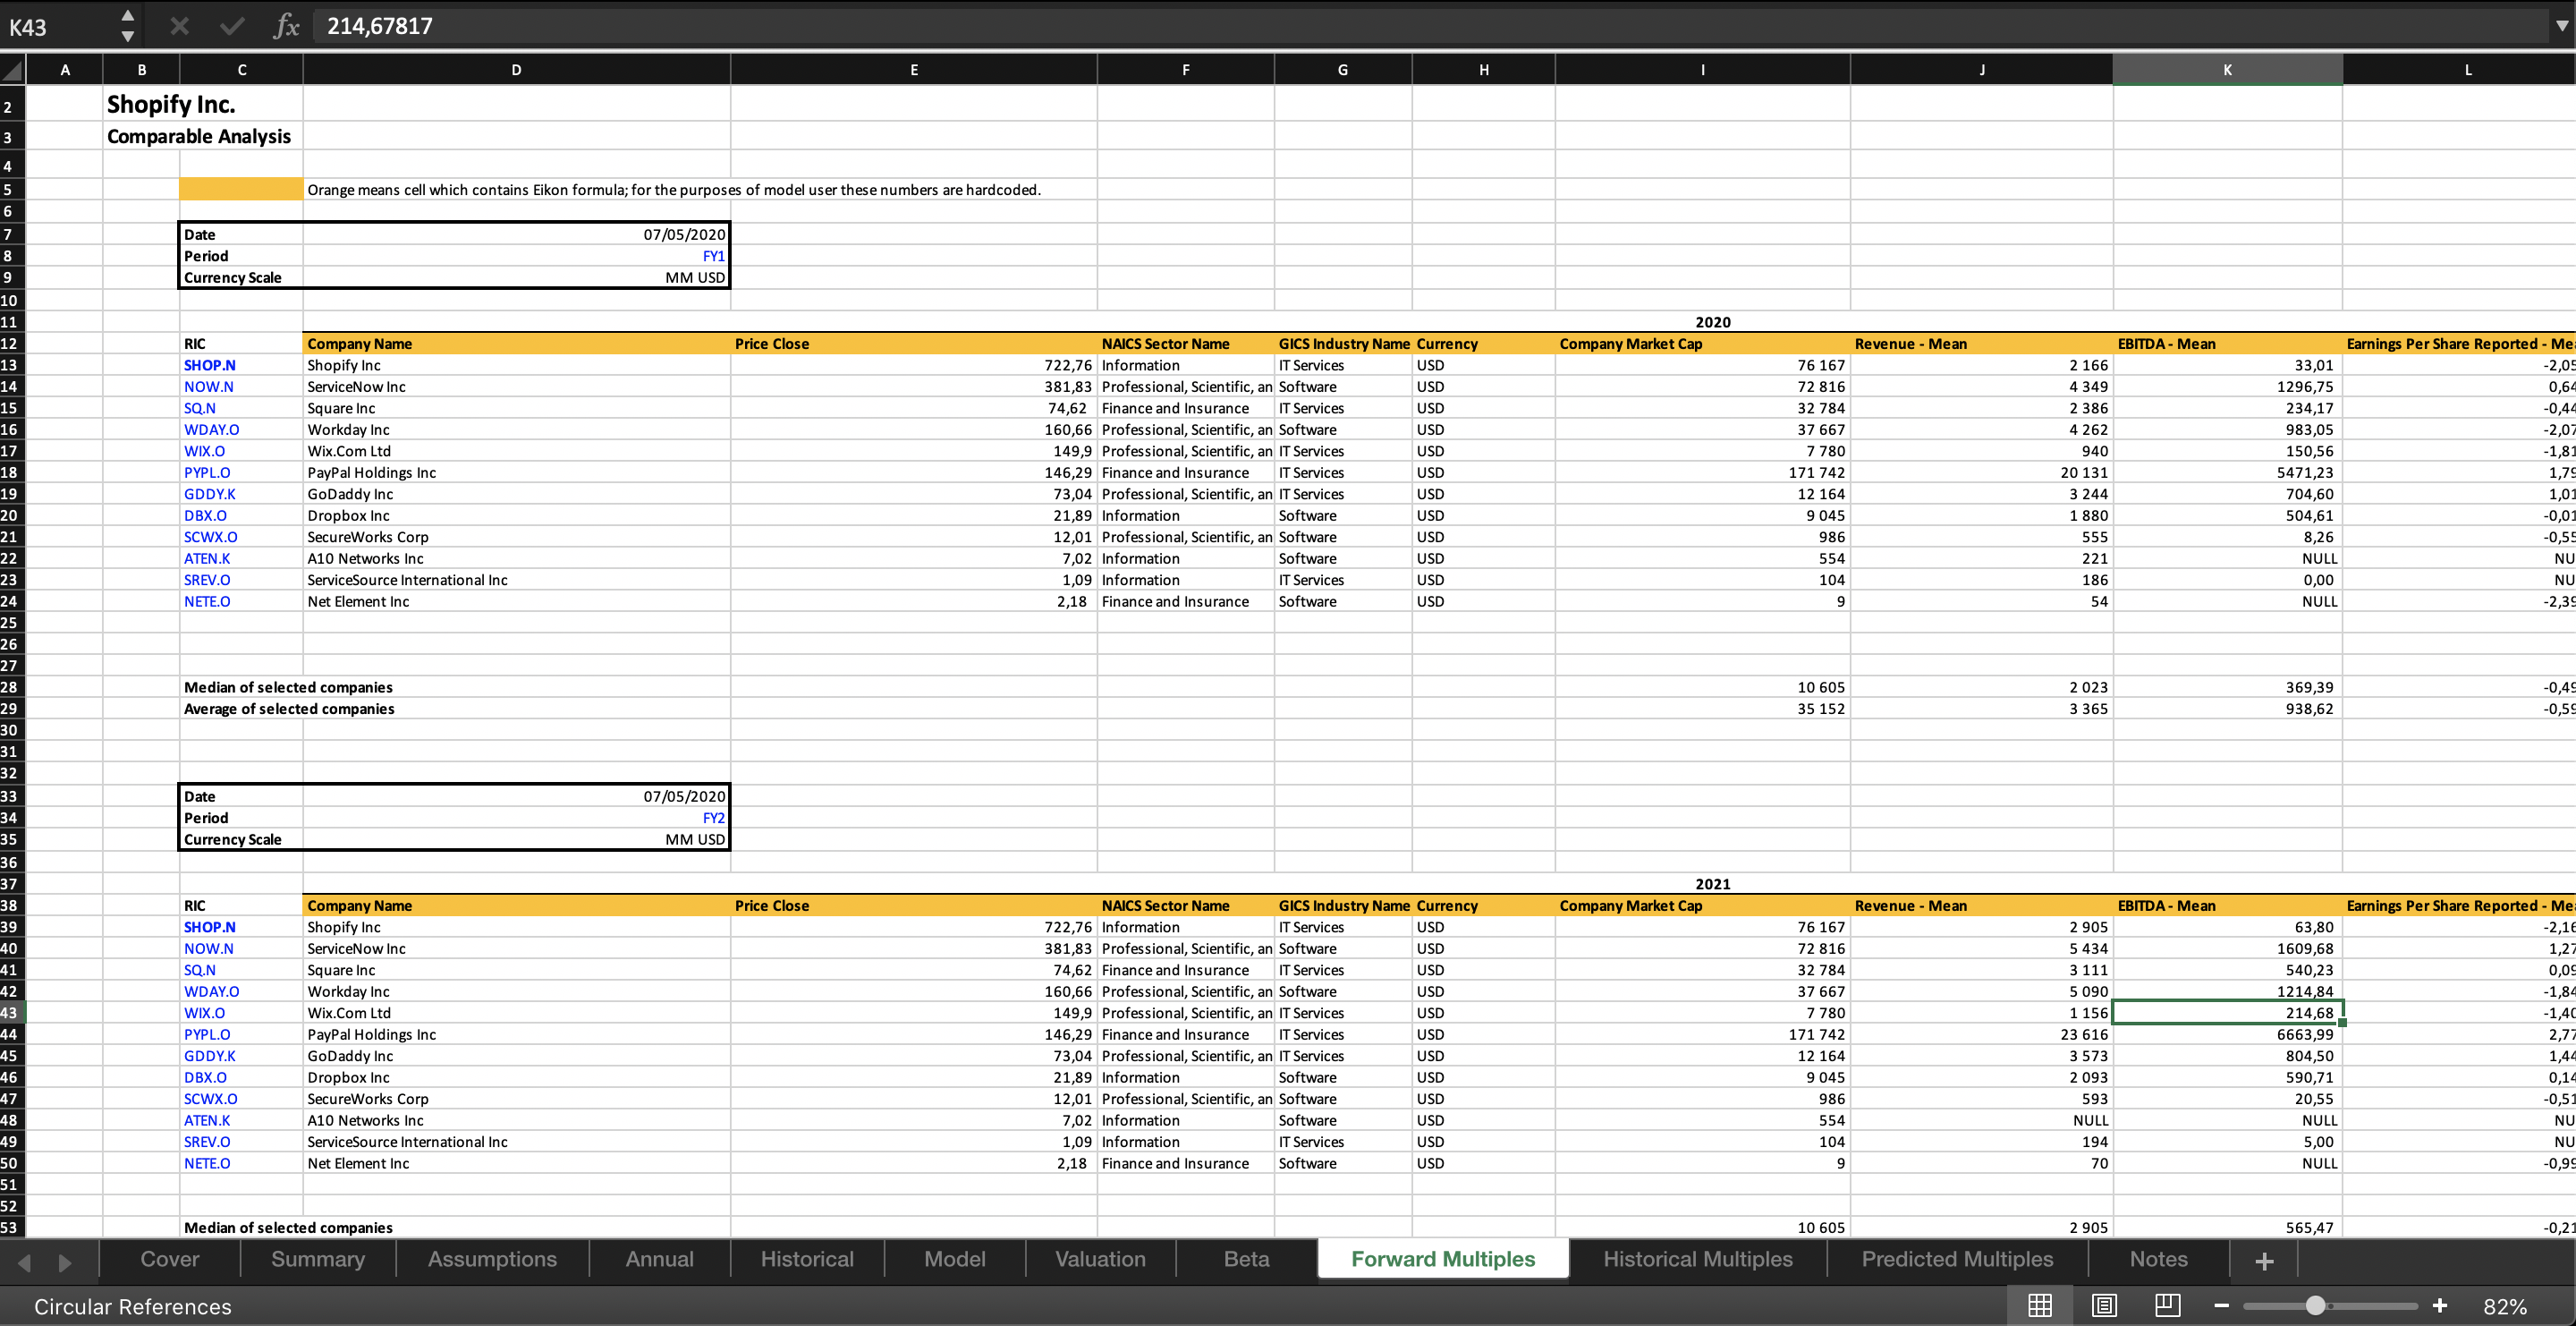The width and height of the screenshot is (2576, 1326).
Task: Select the Comparable Analysis heading cell
Action: pos(199,136)
